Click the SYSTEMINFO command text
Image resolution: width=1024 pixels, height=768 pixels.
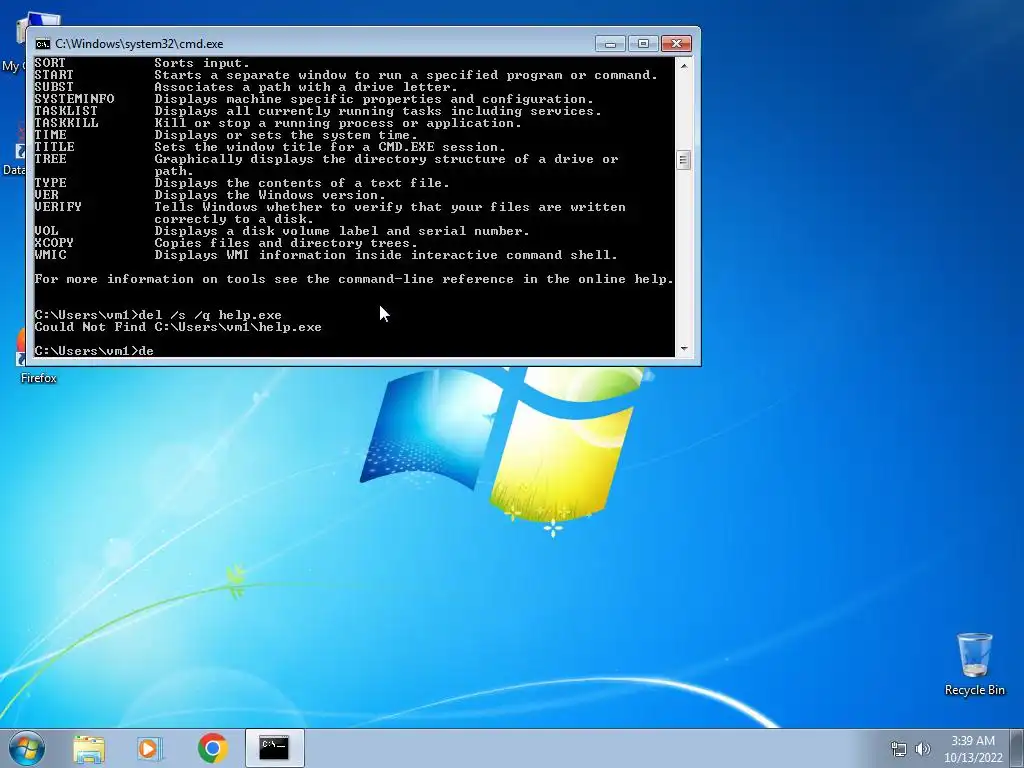74,99
